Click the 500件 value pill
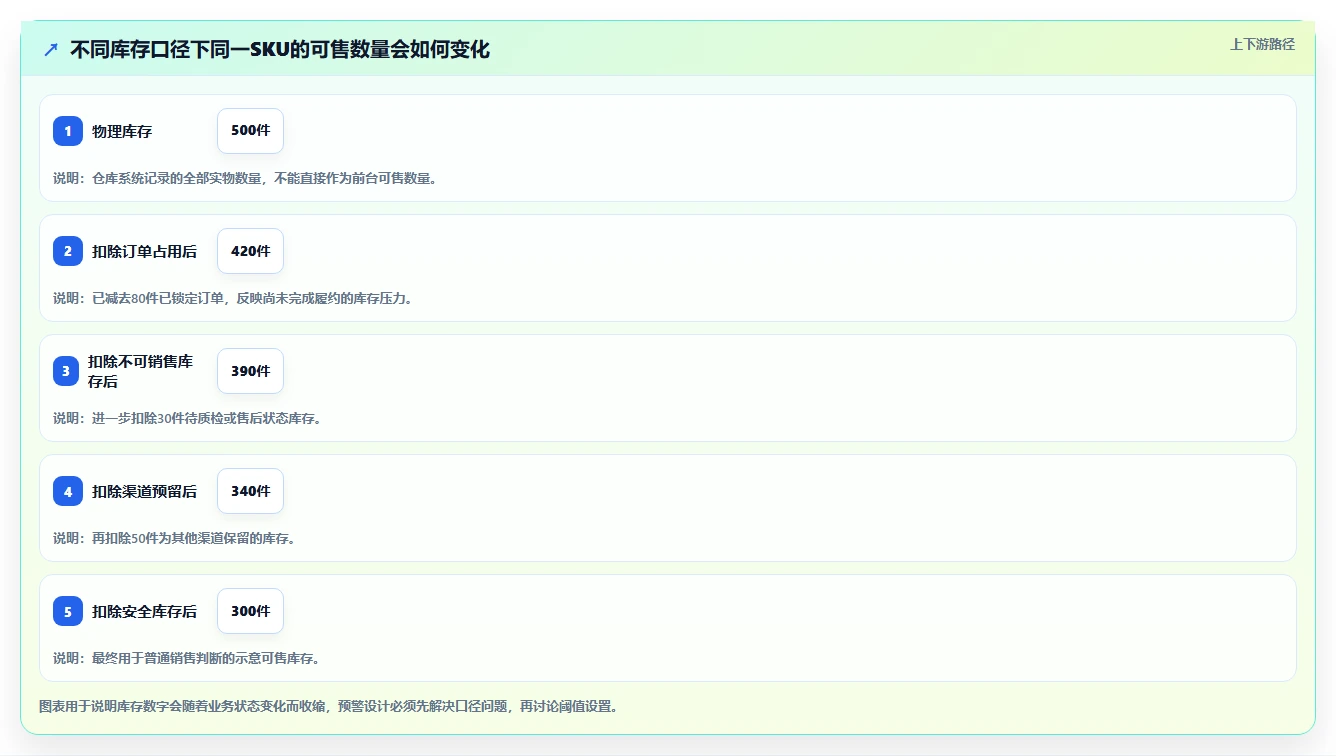 (250, 131)
